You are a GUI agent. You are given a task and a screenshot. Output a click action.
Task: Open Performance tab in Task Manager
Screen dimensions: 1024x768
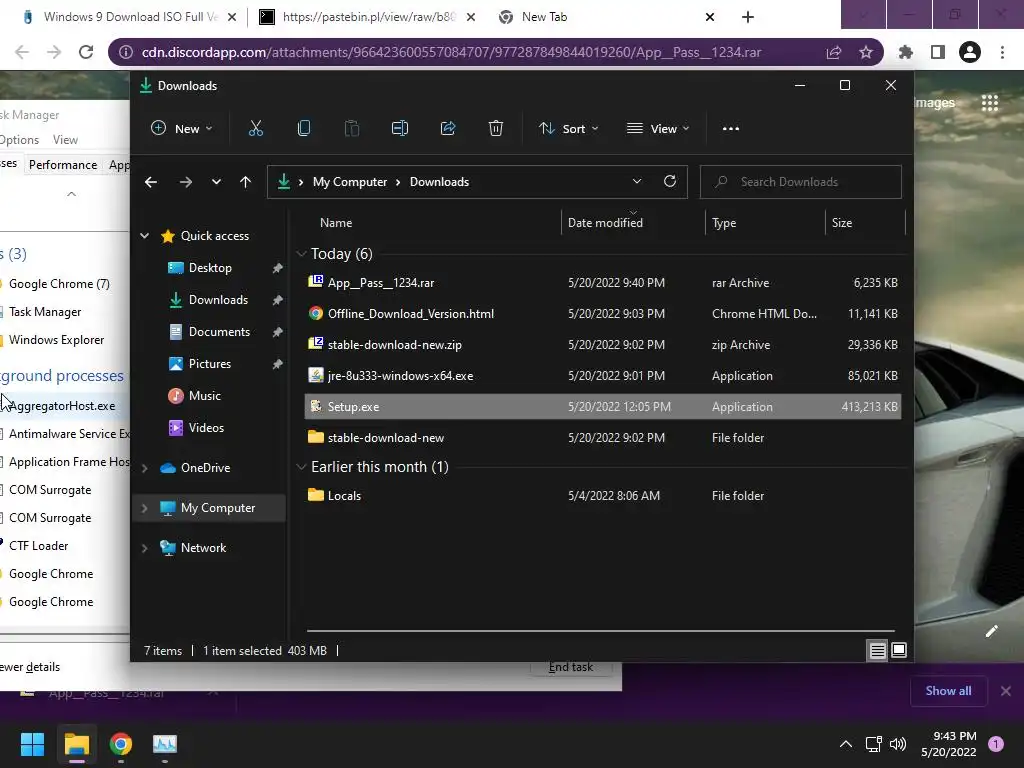pos(63,165)
